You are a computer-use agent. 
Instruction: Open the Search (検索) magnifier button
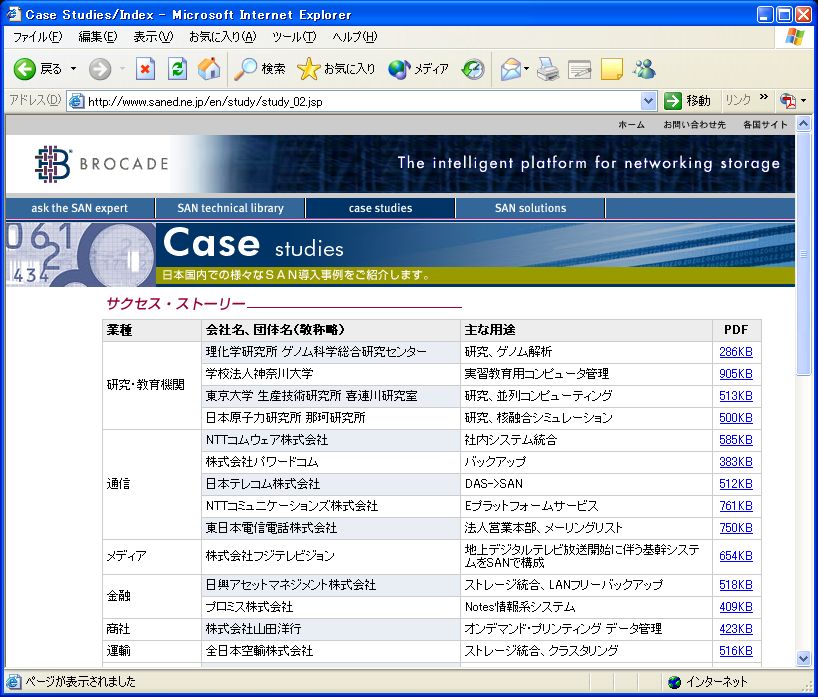(260, 69)
